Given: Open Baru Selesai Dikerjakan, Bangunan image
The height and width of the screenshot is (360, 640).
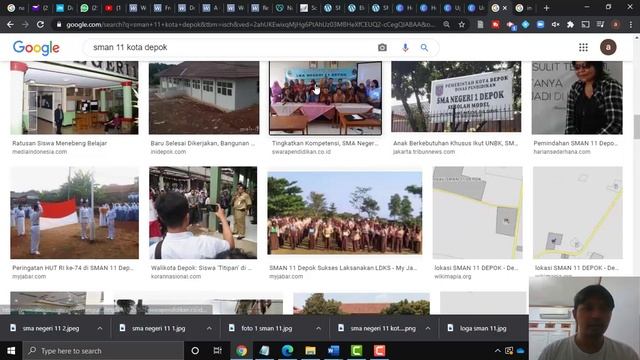Looking at the screenshot, I should (204, 98).
